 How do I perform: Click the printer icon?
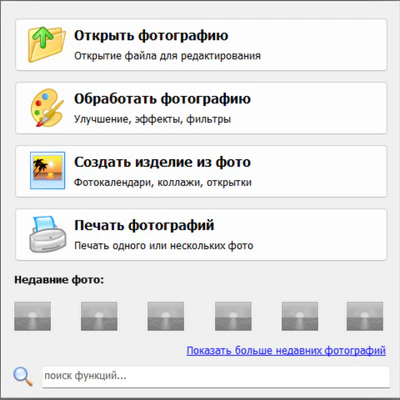[x=47, y=234]
